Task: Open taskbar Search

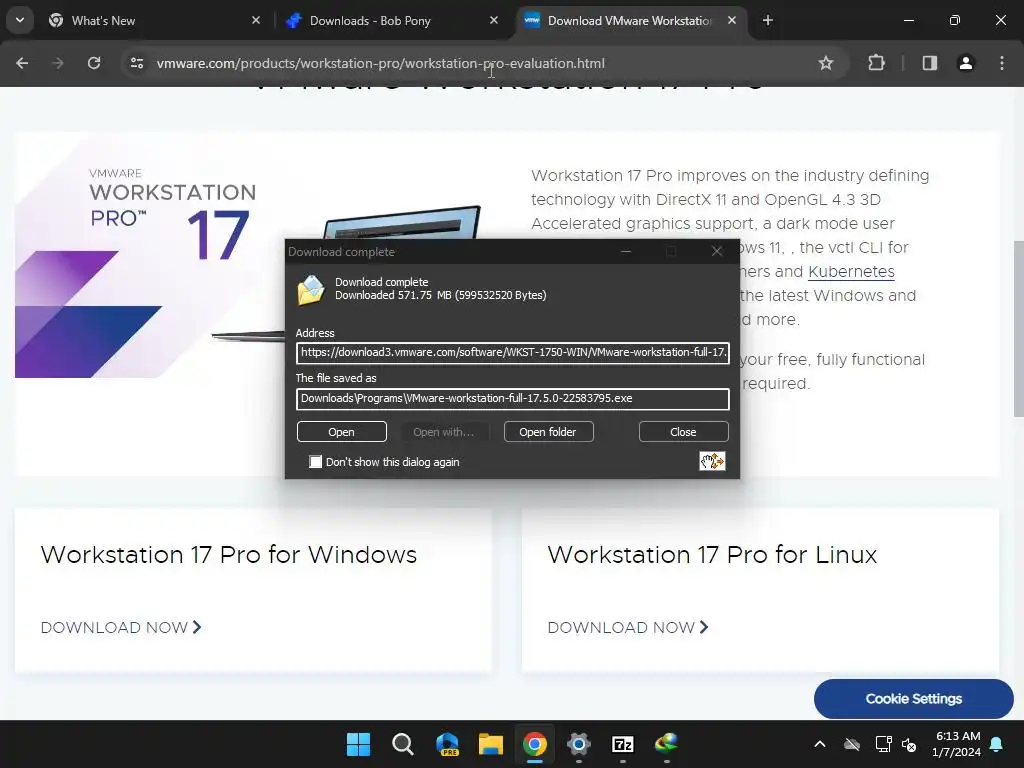Action: click(x=402, y=744)
